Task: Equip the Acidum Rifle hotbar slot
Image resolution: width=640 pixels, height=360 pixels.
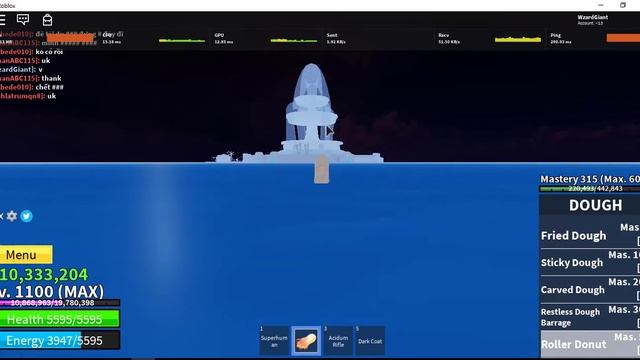Action: tap(338, 340)
